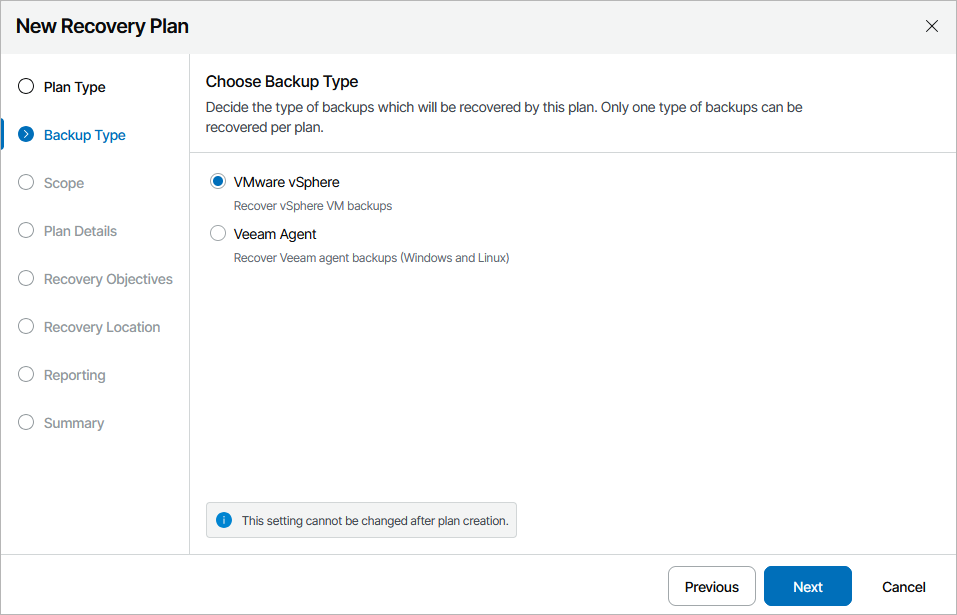Screen dimensions: 957x615
Task: Click the Backup Type step chevron icon
Action: pyautogui.click(x=25, y=134)
